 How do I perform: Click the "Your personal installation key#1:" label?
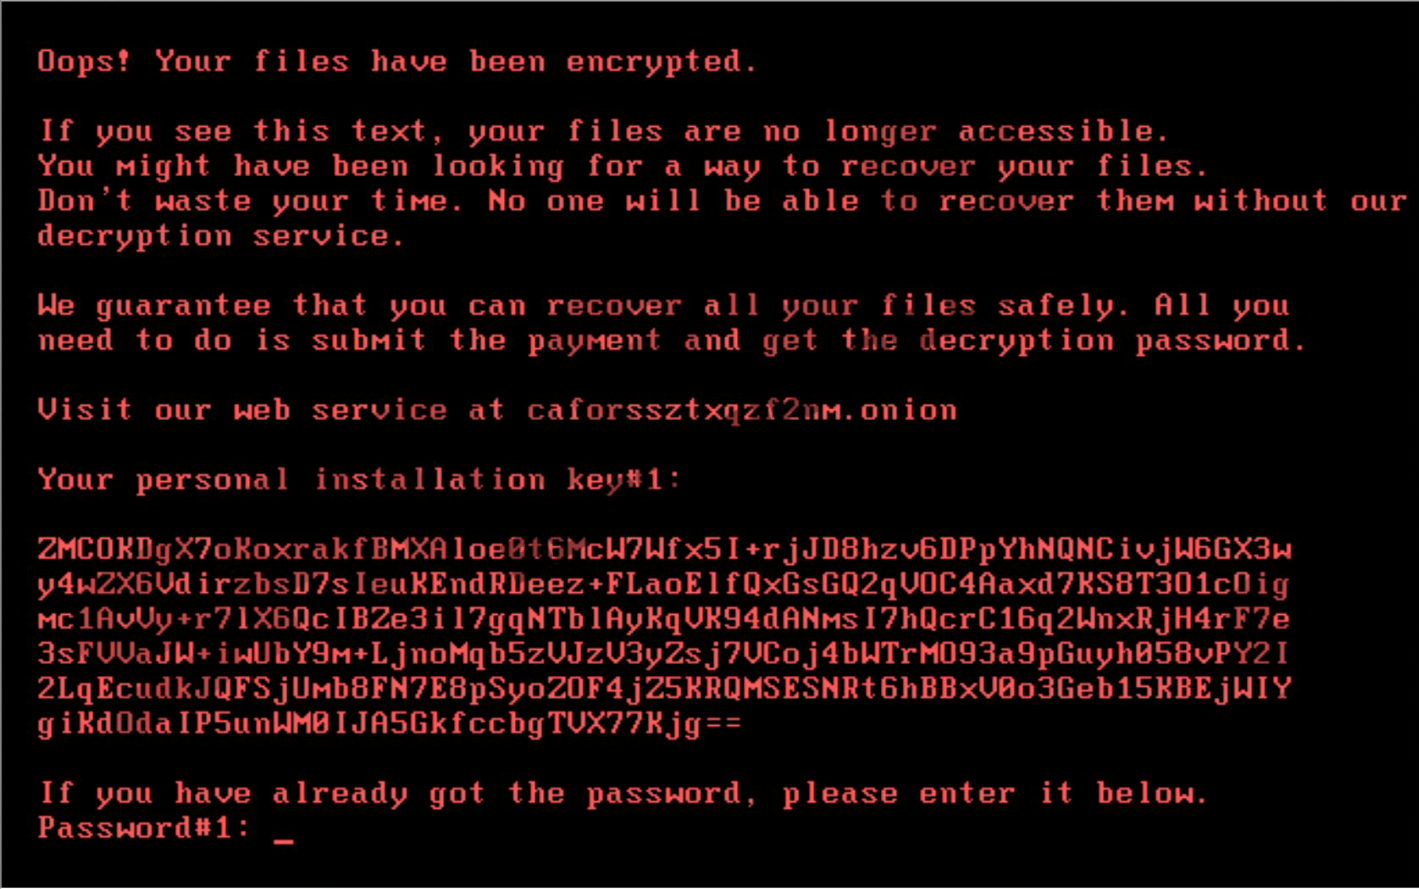coord(359,480)
